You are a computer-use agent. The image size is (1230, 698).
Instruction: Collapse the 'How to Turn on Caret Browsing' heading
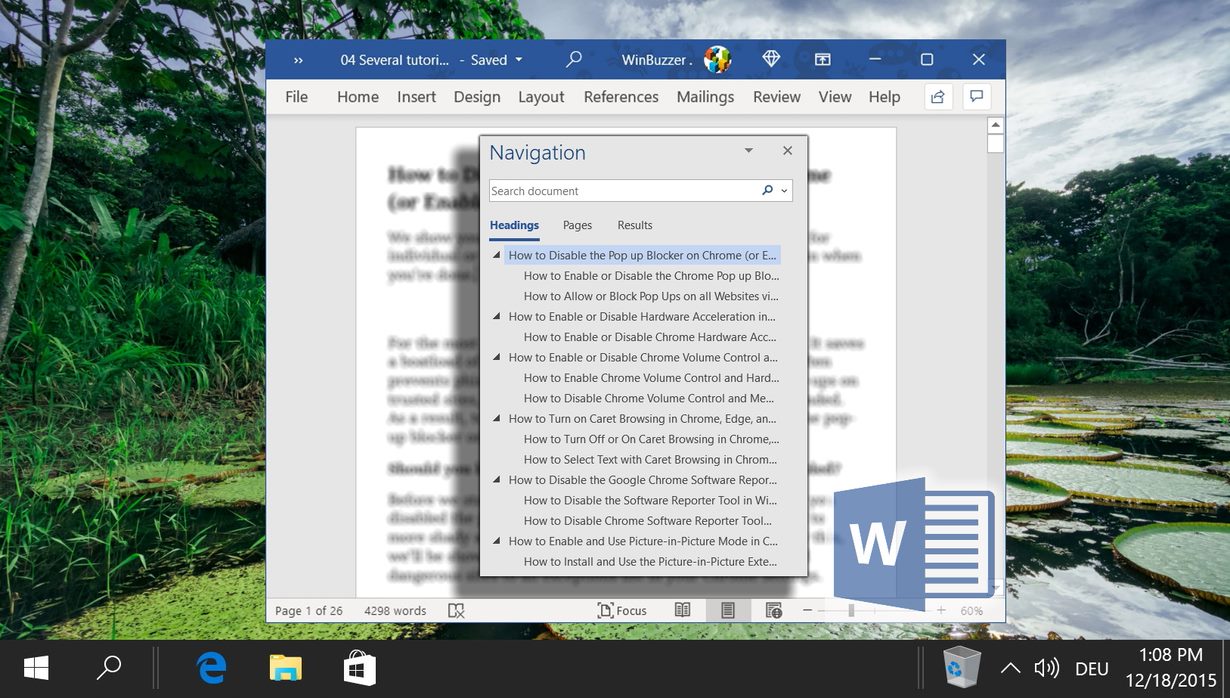(495, 418)
